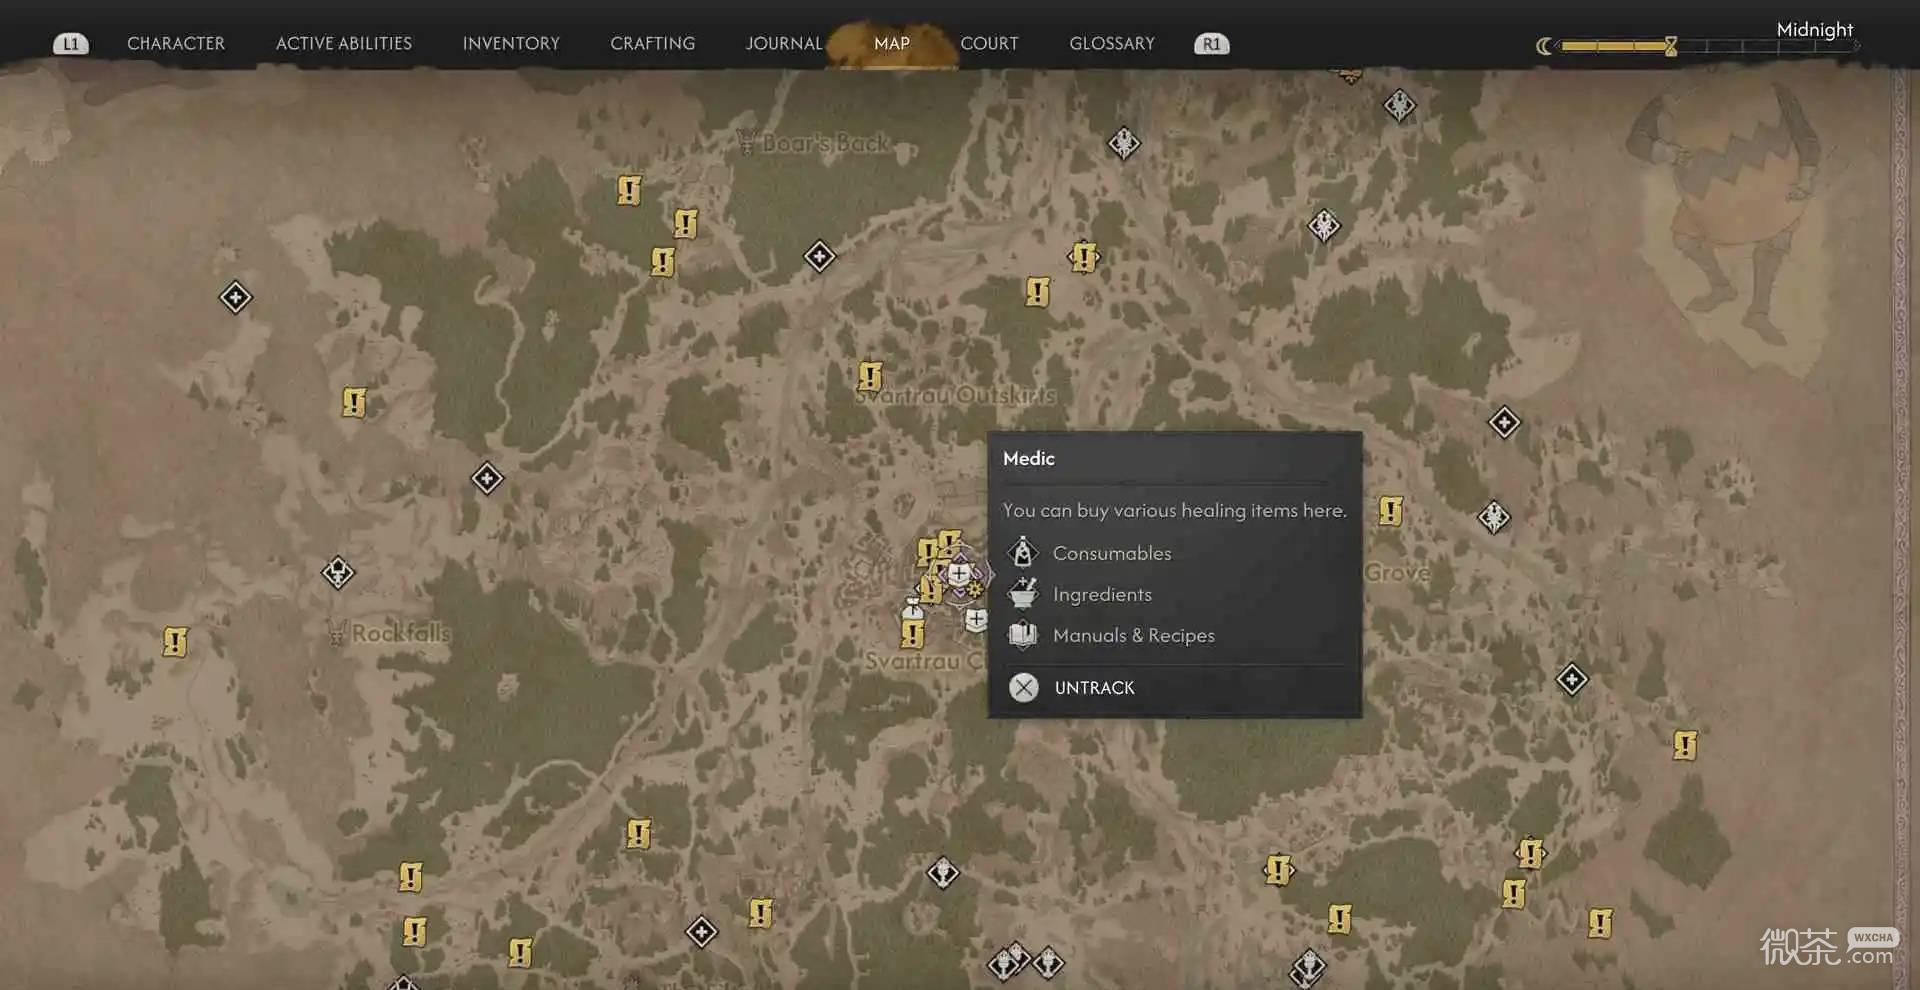The height and width of the screenshot is (990, 1920).
Task: Open the Inventory tab
Action: [x=511, y=43]
